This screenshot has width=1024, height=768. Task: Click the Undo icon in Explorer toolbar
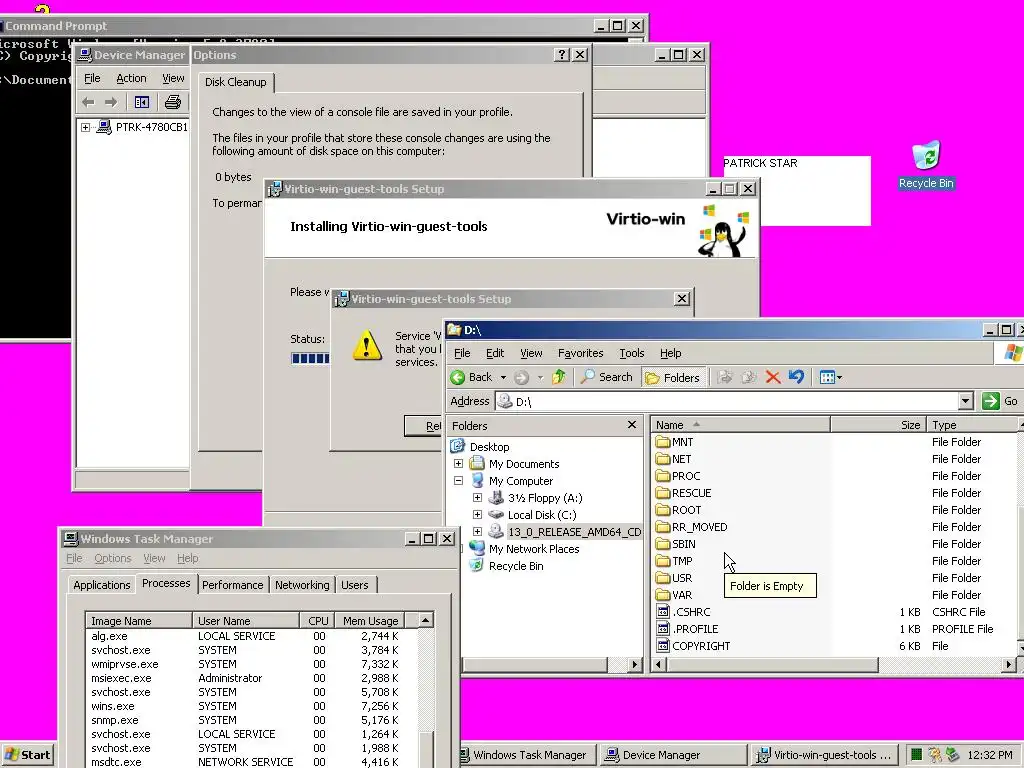(796, 377)
